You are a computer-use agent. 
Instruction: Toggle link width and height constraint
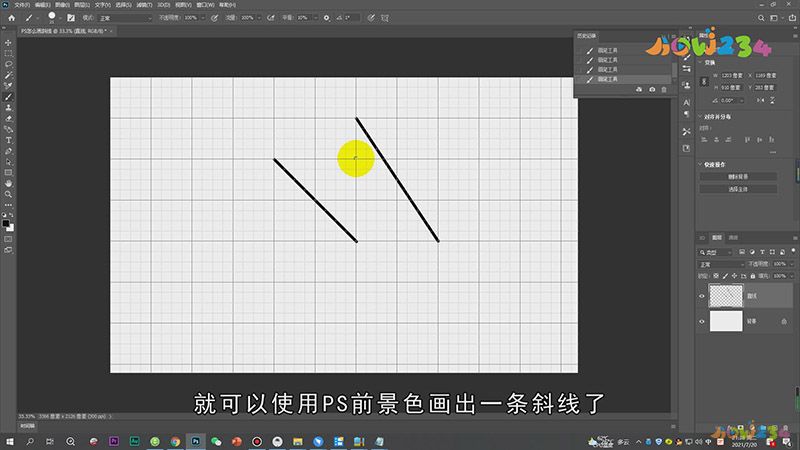(x=704, y=82)
